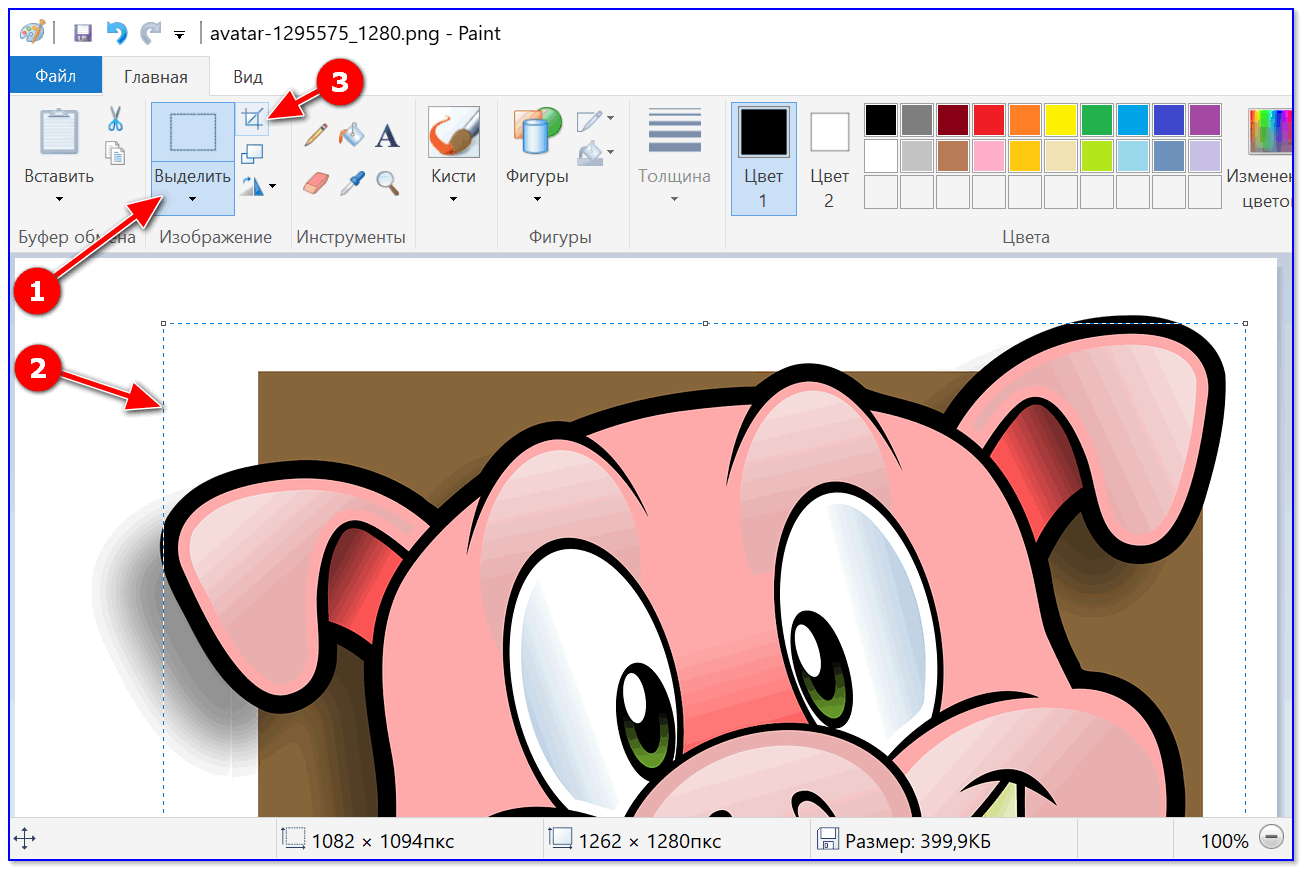Pick the Eraser tool
The image size is (1302, 869).
click(x=316, y=183)
